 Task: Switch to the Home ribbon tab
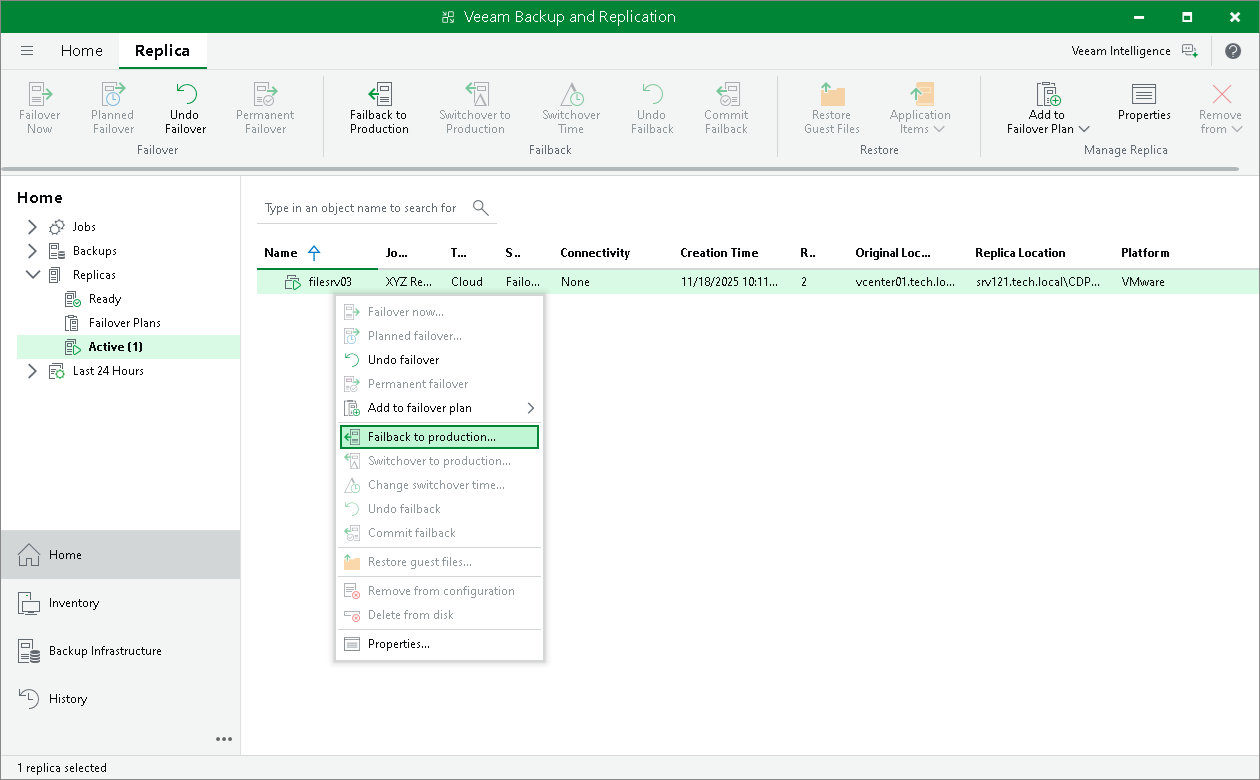click(81, 51)
